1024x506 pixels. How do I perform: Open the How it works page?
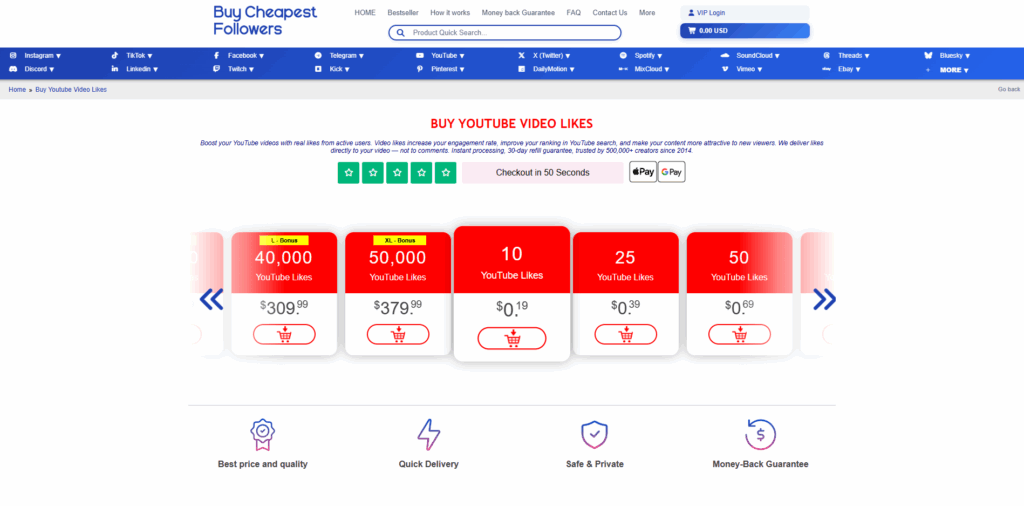(450, 12)
